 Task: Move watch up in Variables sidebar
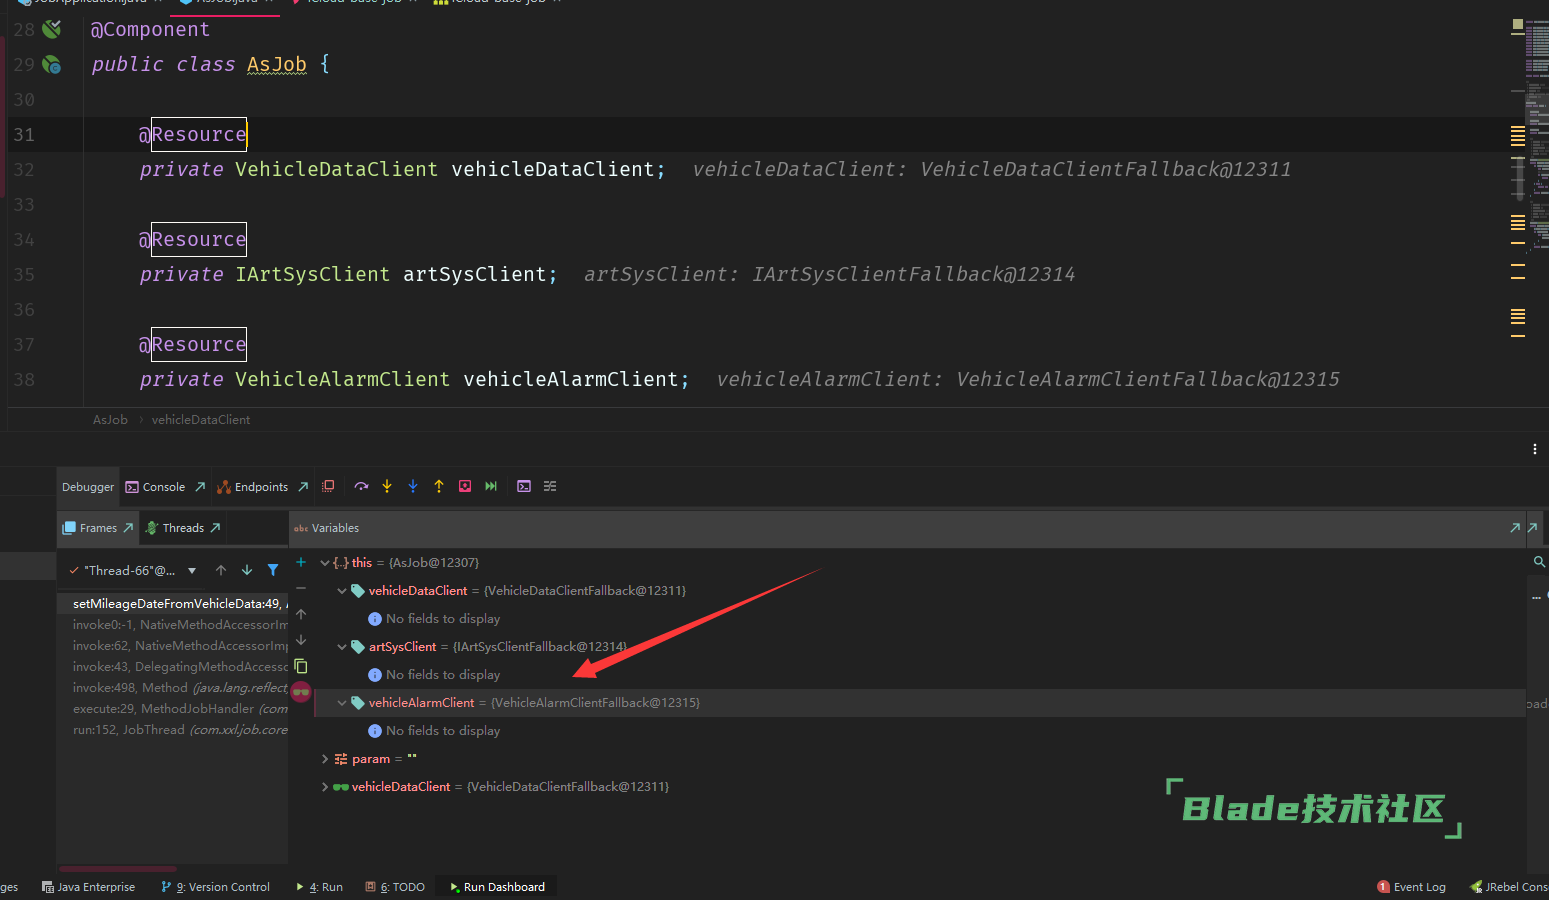coord(301,614)
